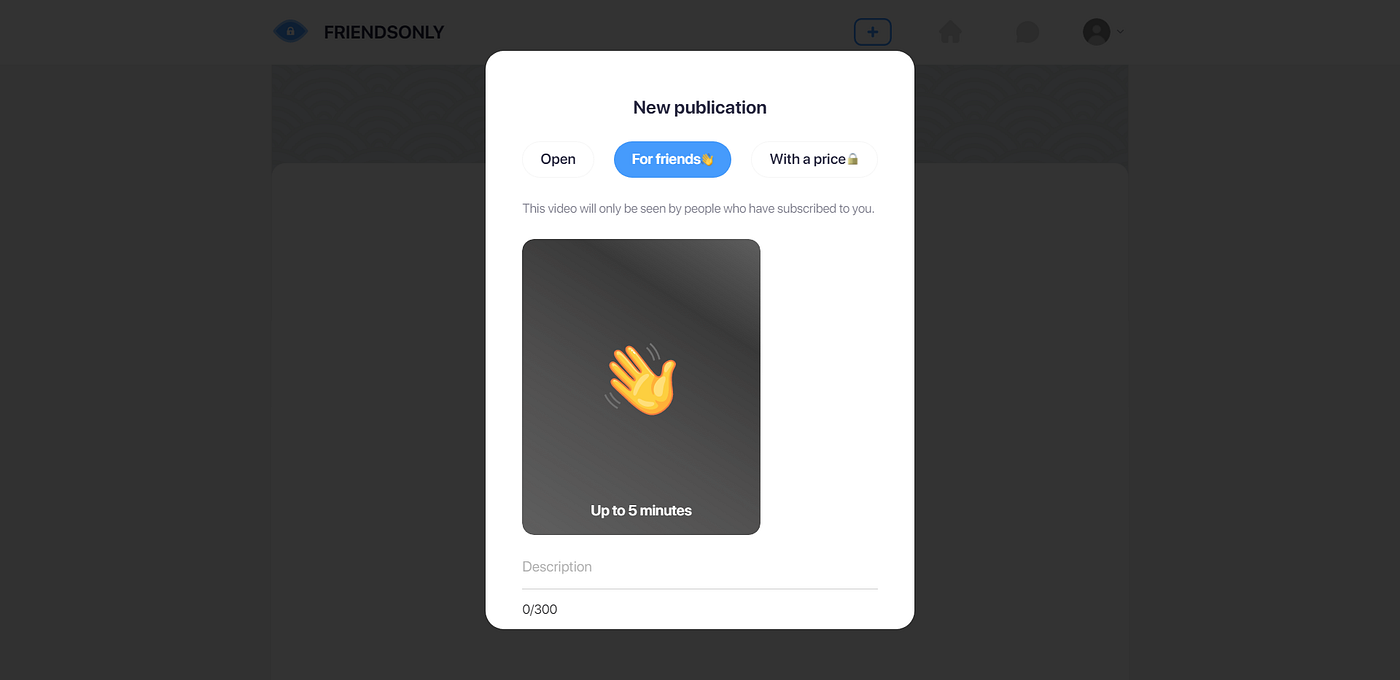This screenshot has height=680, width=1400.
Task: Select the Open visibility option
Action: (558, 159)
